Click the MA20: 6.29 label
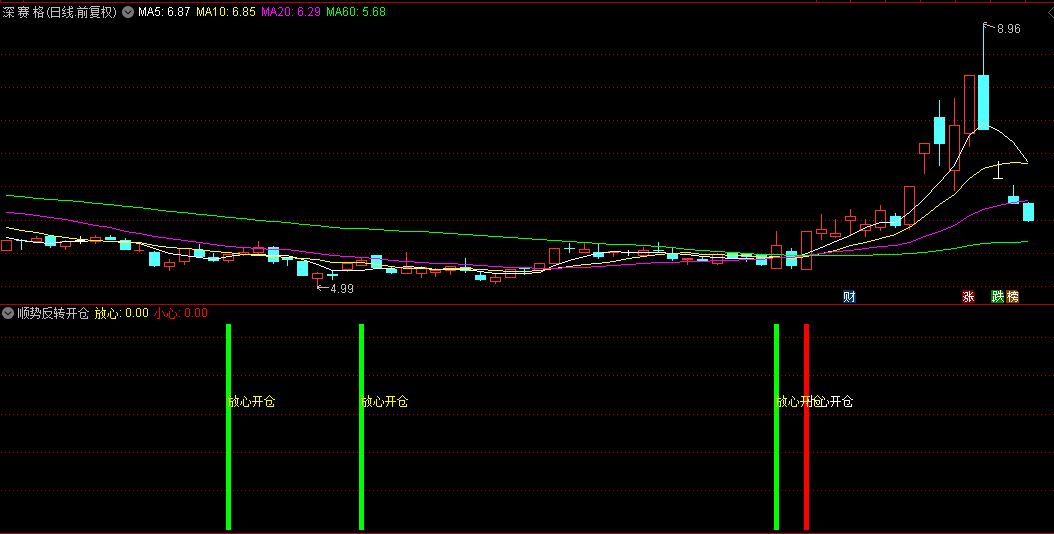Viewport: 1054px width, 534px height. [x=291, y=12]
